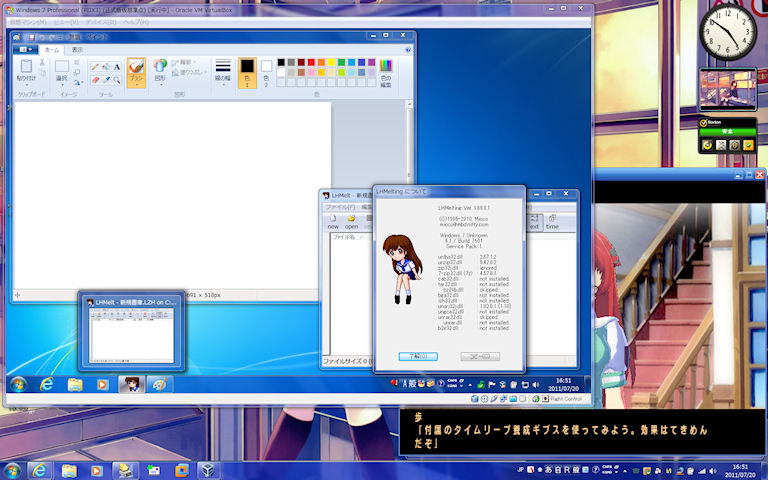Show hidden icons arrow in guest tray
The height and width of the screenshot is (480, 768).
pyautogui.click(x=470, y=385)
